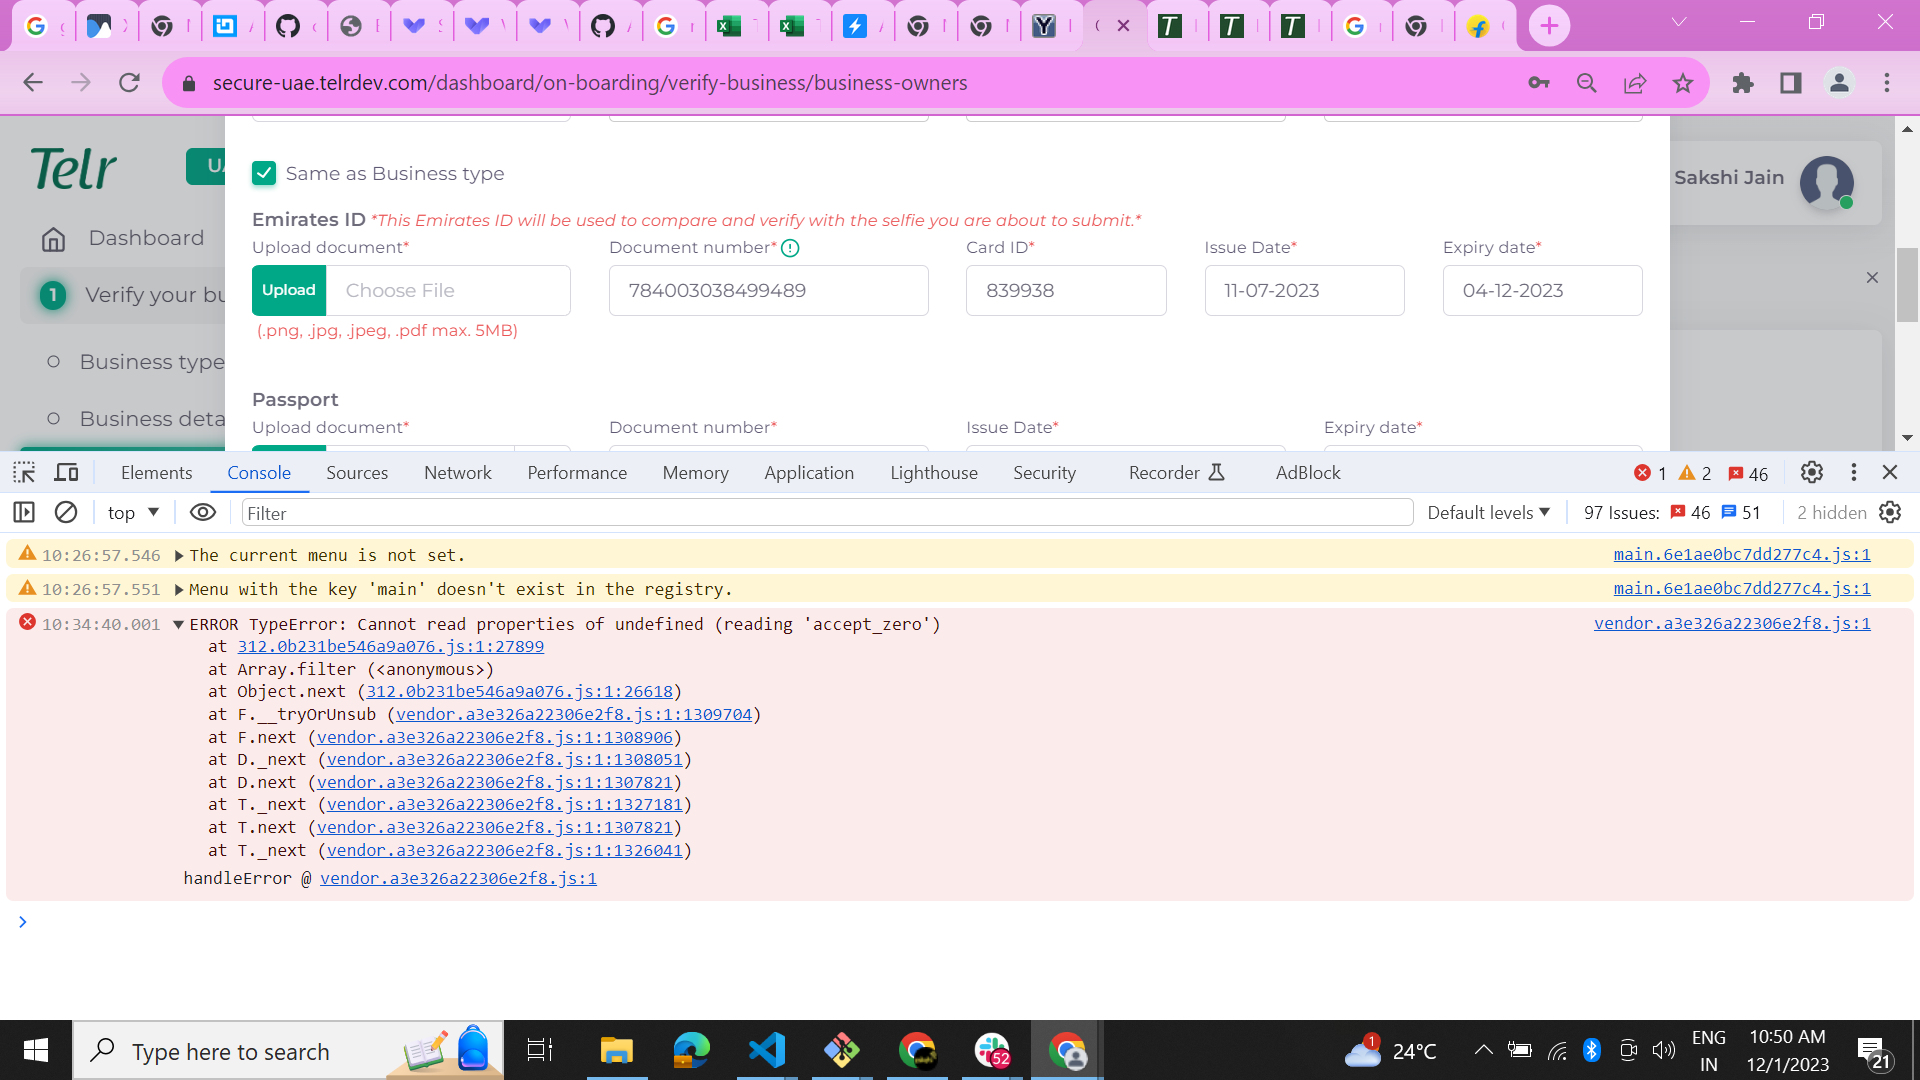Open a new browser tab
Image resolution: width=1920 pixels, height=1080 pixels.
[x=1549, y=26]
